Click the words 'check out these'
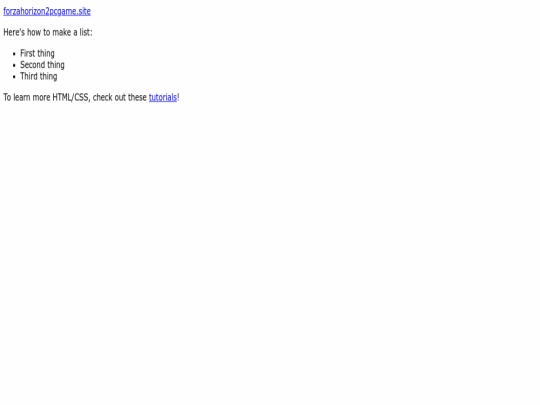Image resolution: width=540 pixels, height=405 pixels. pyautogui.click(x=120, y=97)
